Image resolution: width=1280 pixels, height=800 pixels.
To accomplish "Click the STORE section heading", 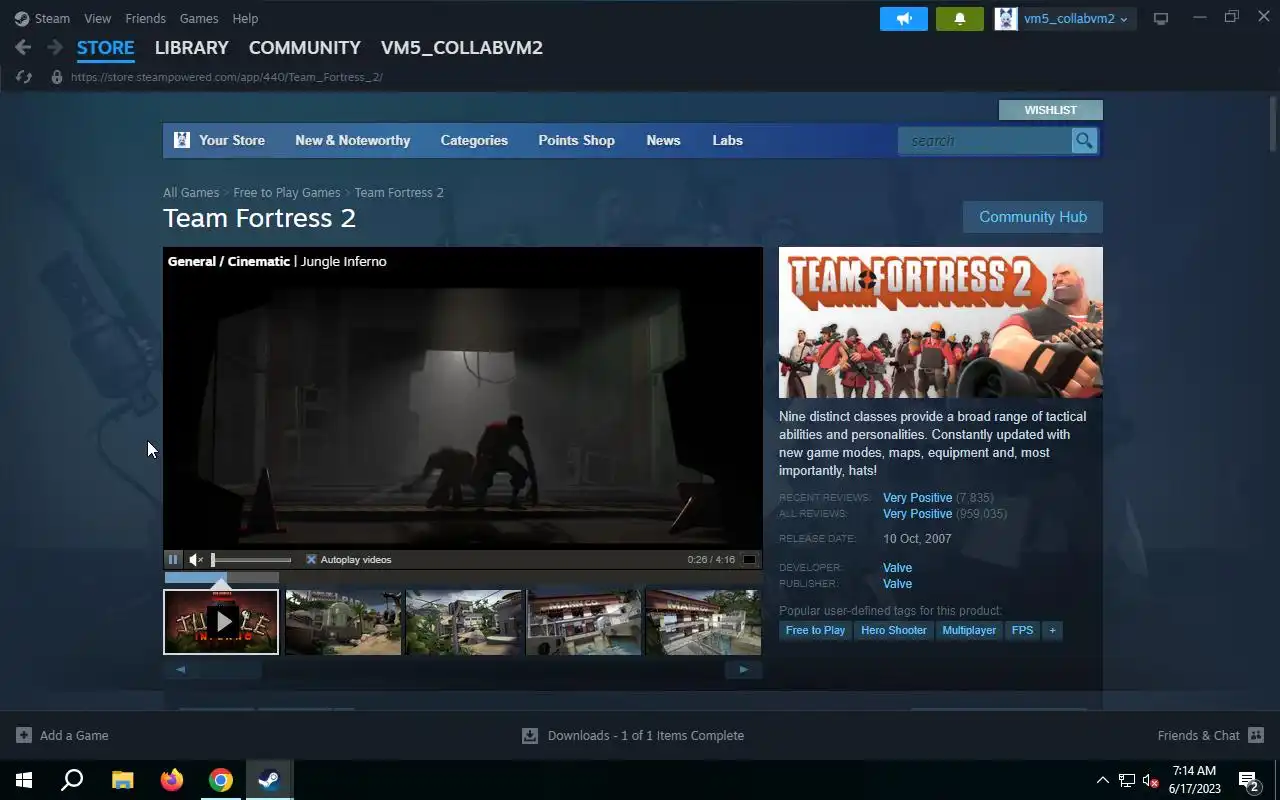I will [106, 48].
